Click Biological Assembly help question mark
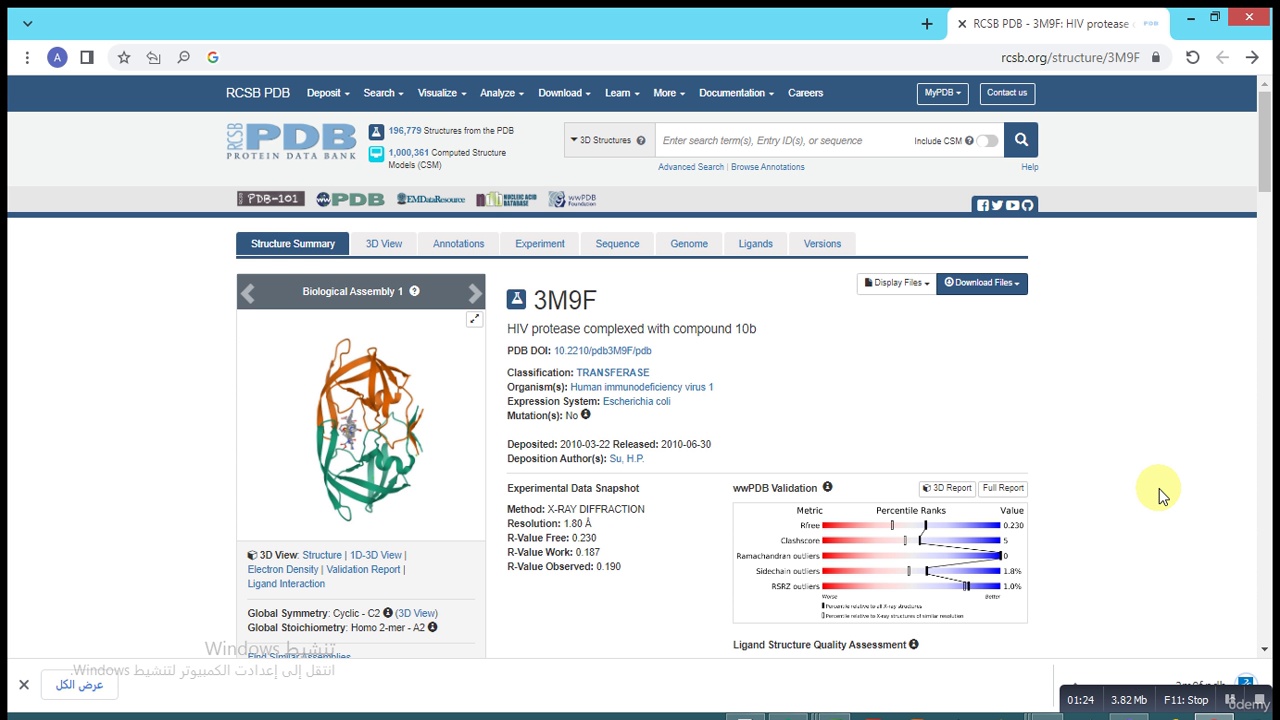The height and width of the screenshot is (720, 1280). [x=414, y=291]
